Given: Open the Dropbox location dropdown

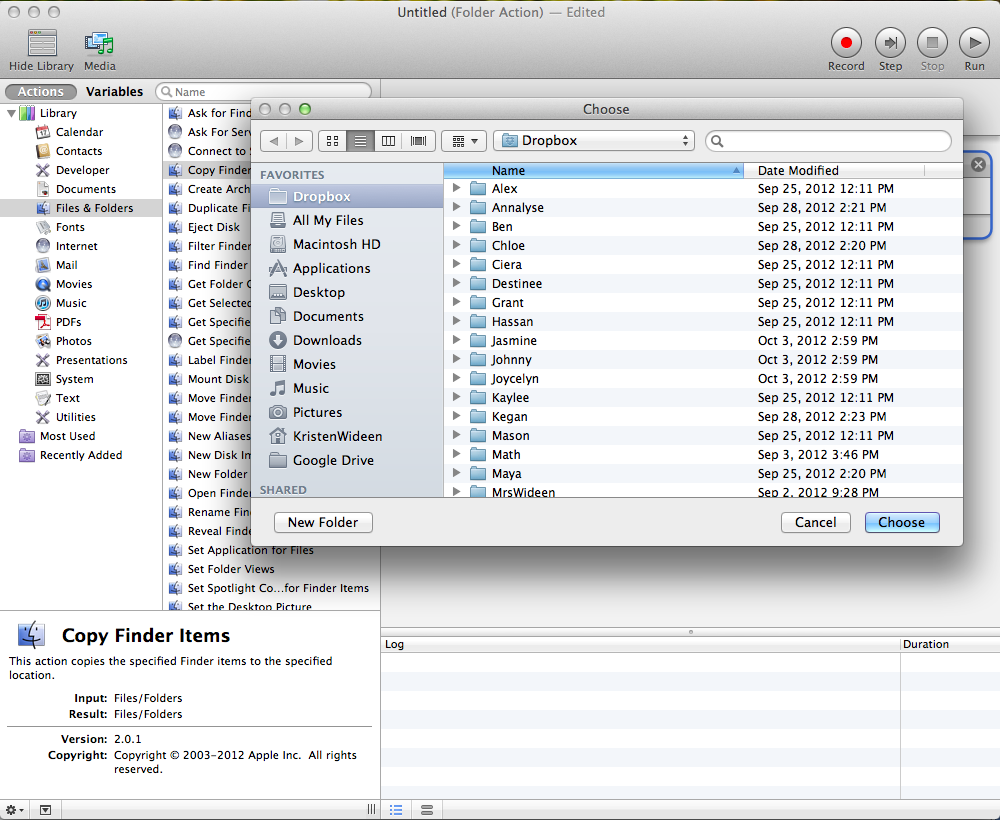Looking at the screenshot, I should pos(593,140).
